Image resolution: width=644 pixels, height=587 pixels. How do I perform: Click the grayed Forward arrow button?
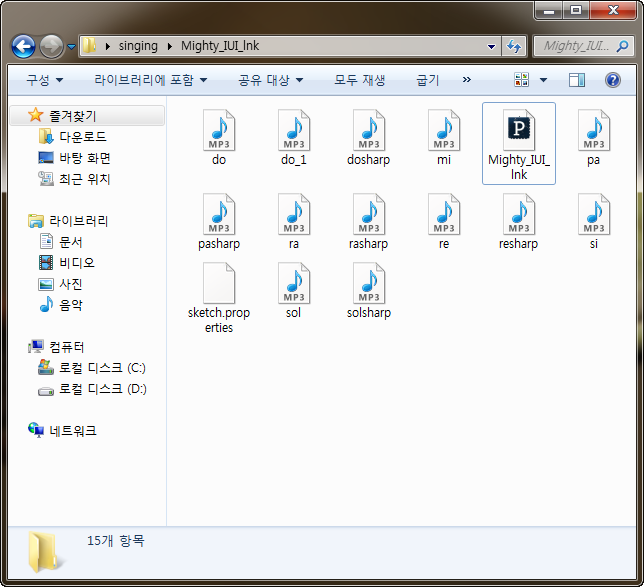click(x=51, y=46)
